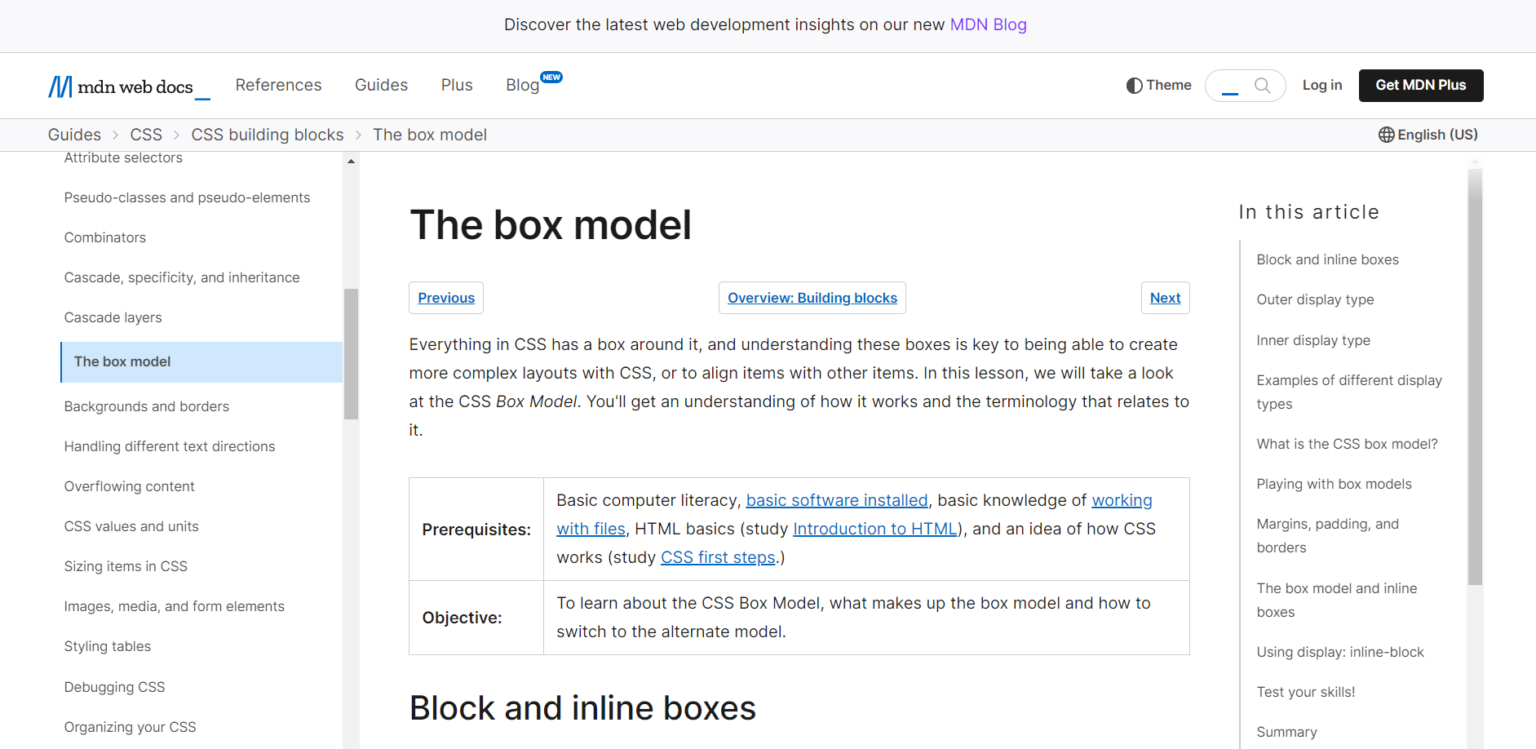Jump to 'What is the CSS box model?'

click(1347, 443)
